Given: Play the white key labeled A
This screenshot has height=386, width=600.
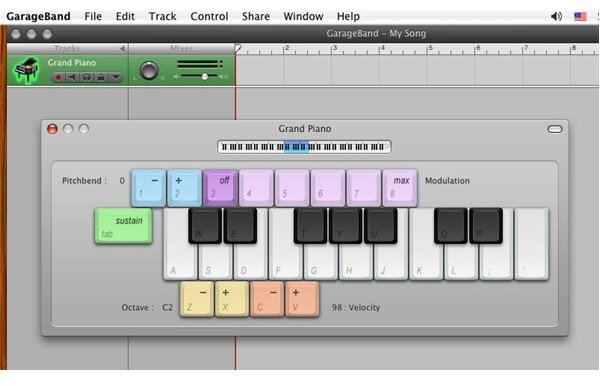Looking at the screenshot, I should click(x=180, y=262).
